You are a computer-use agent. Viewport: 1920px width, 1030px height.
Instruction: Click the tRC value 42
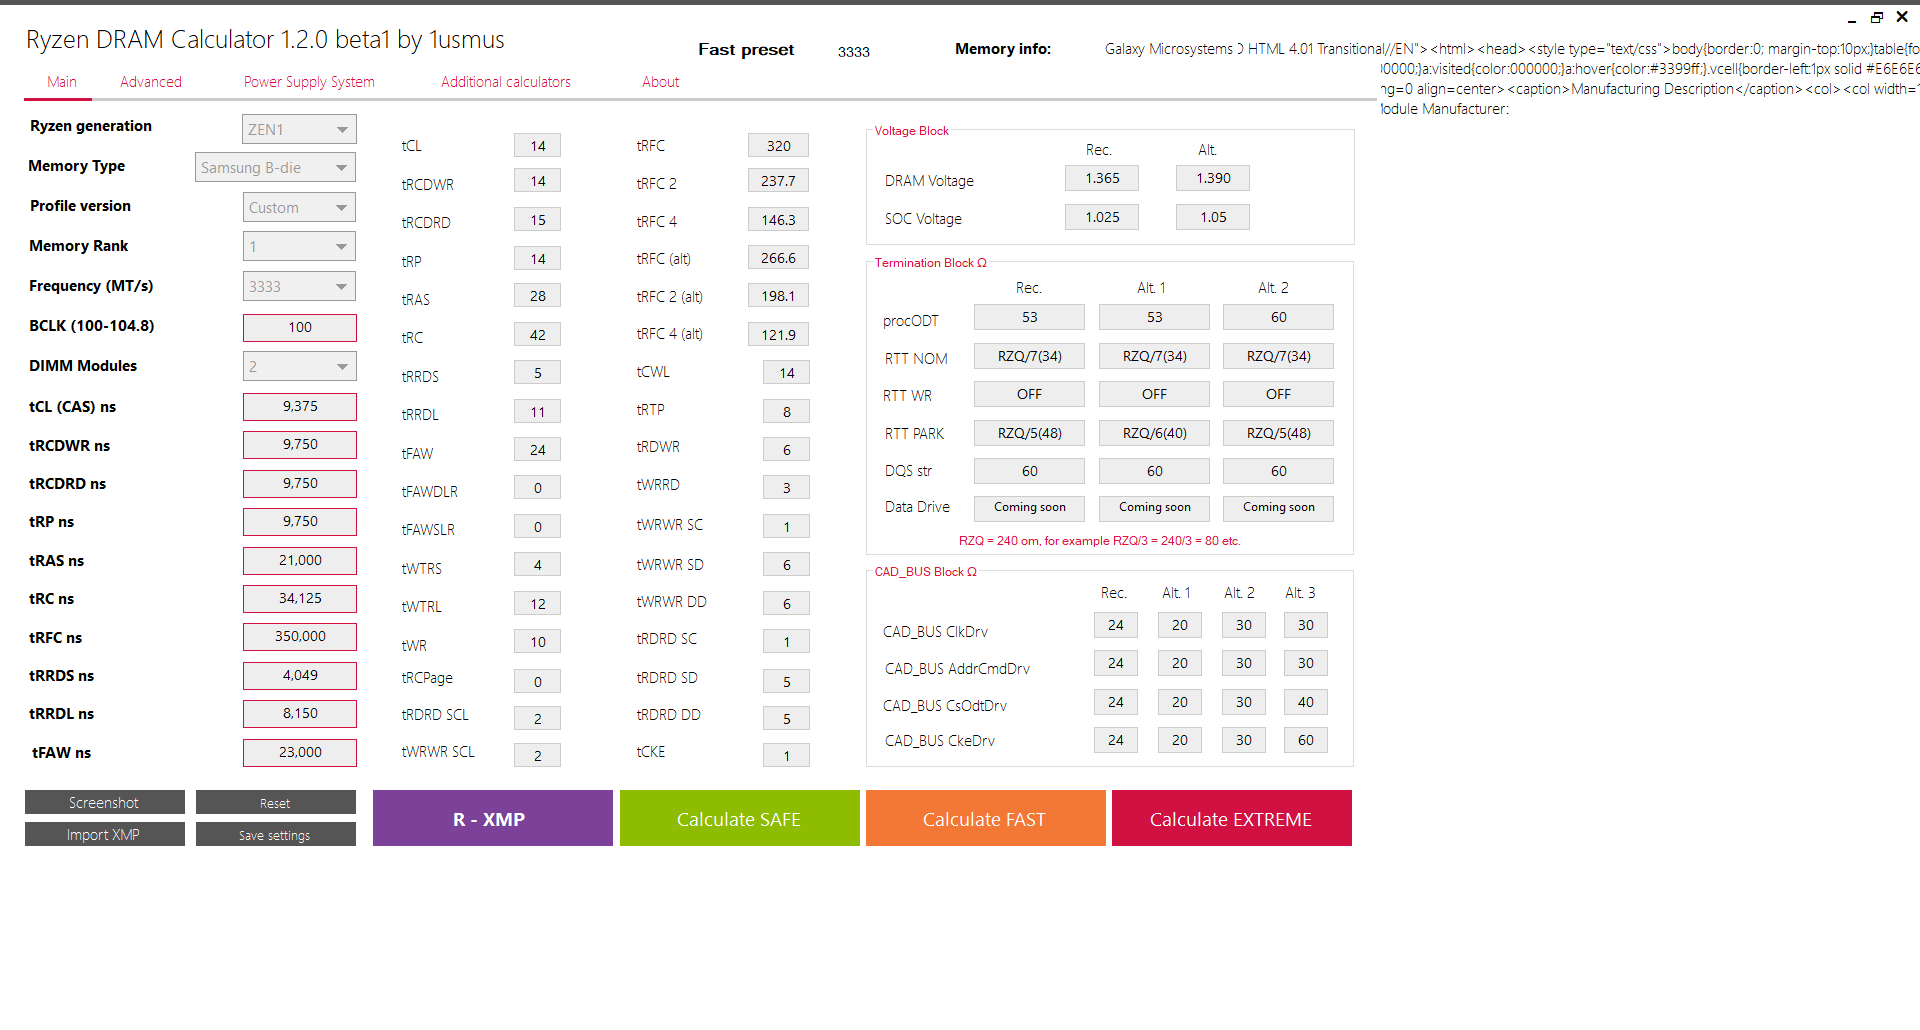pos(538,335)
